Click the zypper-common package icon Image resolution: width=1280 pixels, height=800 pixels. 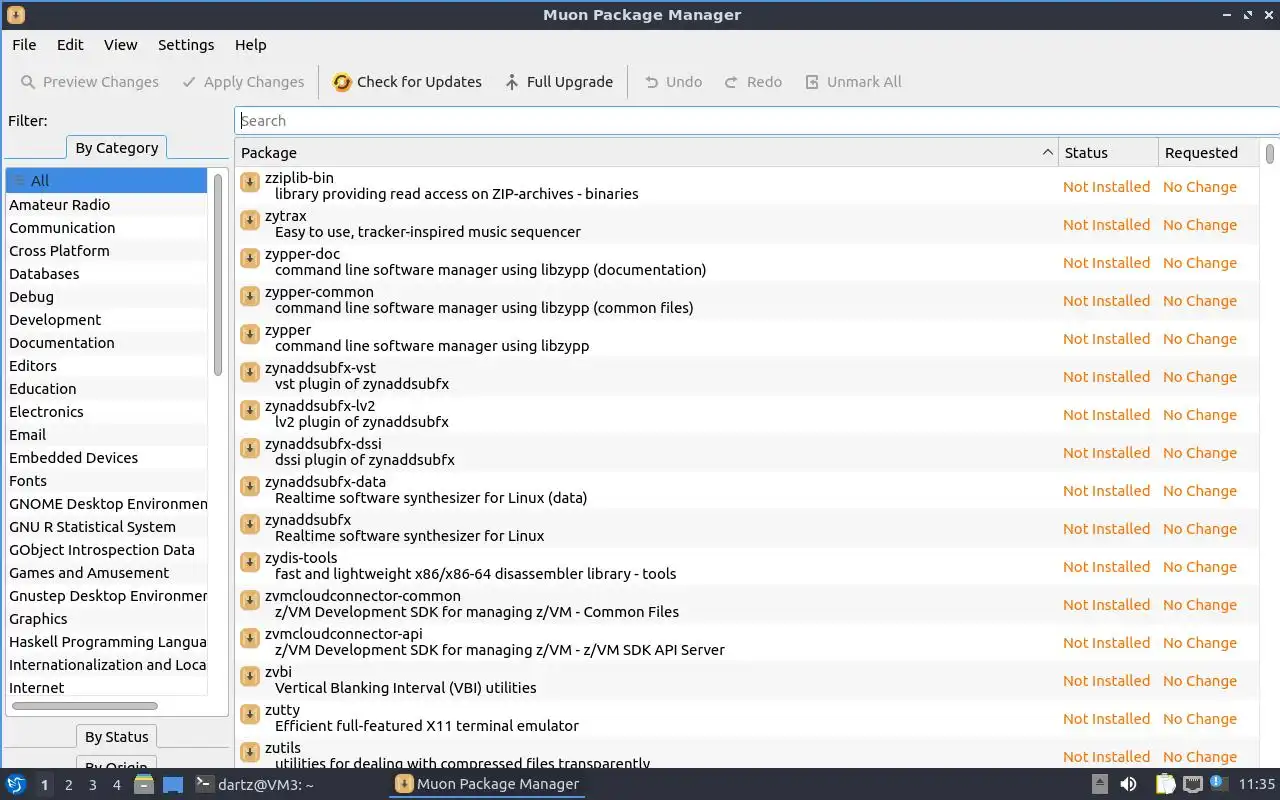[x=250, y=296]
